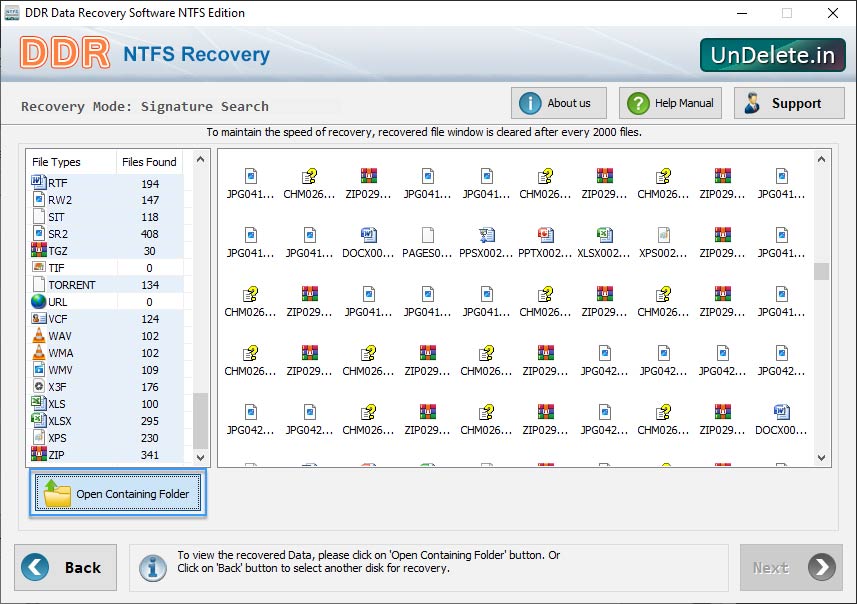Select the PAGES0 recovered file

(427, 242)
